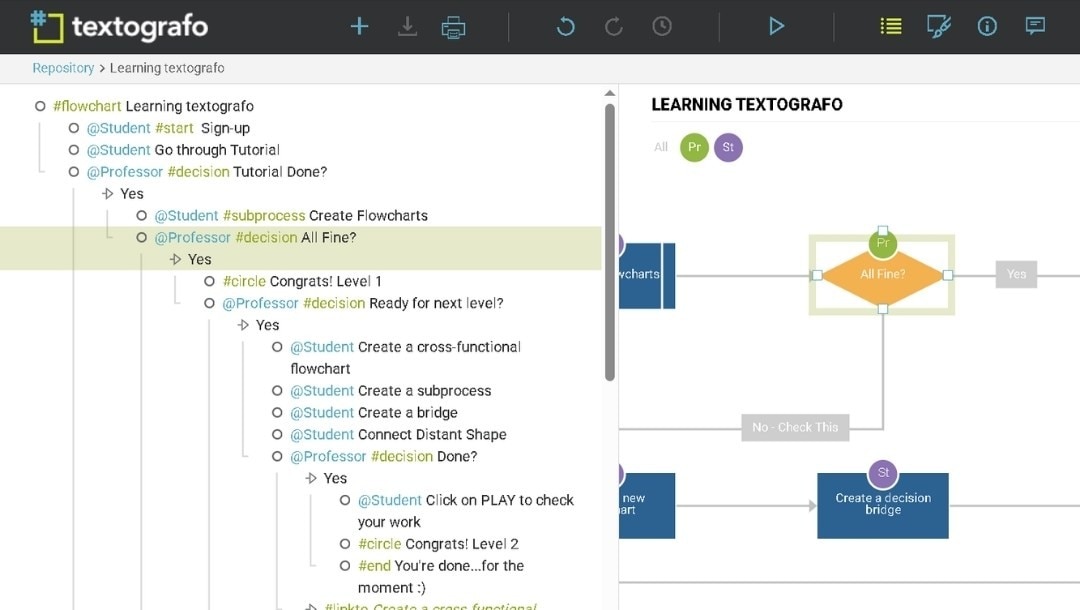1080x610 pixels.
Task: Click #circle Congrats! Level 2 line
Action: [x=438, y=544]
